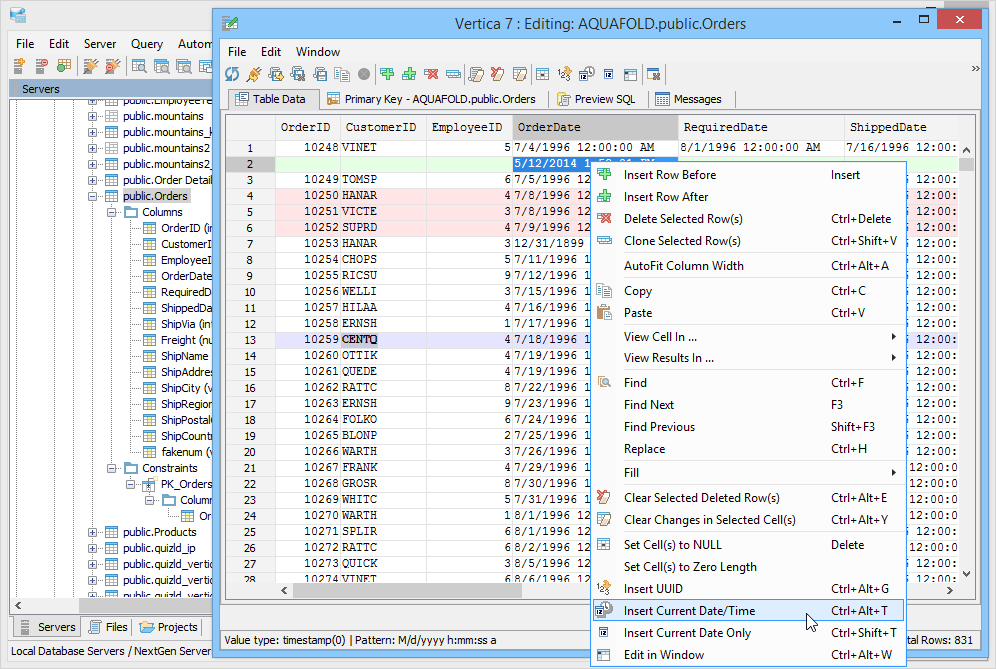Click the insert row after toolbar icon
This screenshot has width=996, height=669.
pyautogui.click(x=409, y=74)
